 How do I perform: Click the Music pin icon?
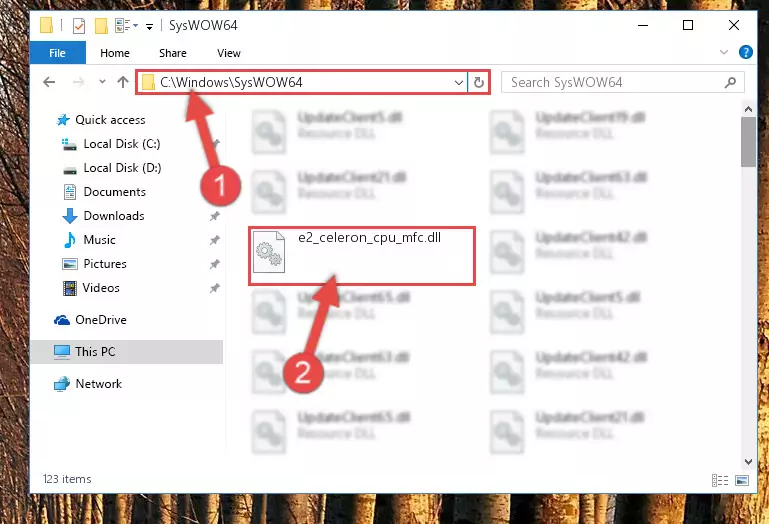(x=214, y=240)
